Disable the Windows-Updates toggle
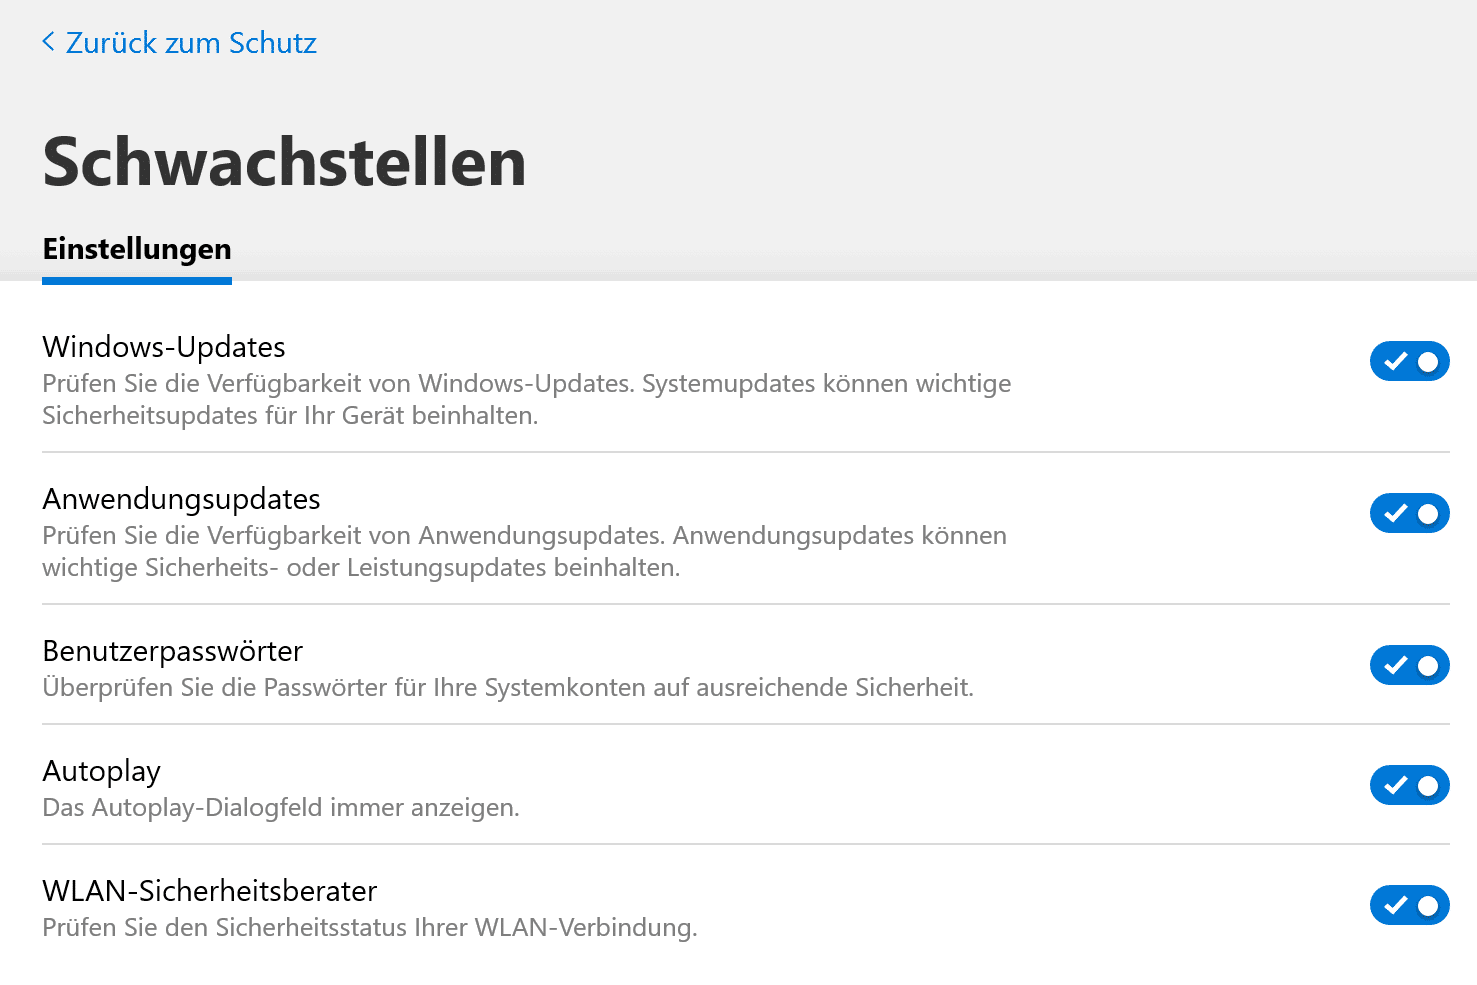 point(1409,361)
